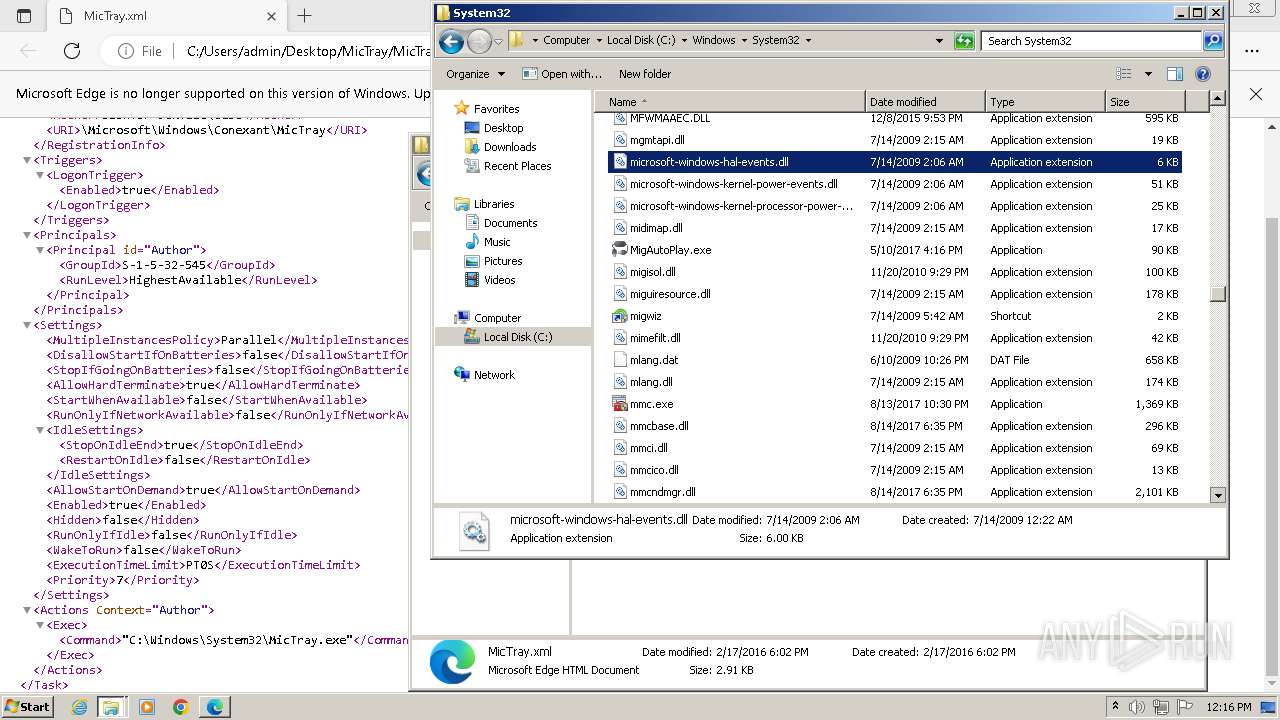Refresh the System32 folder view
The height and width of the screenshot is (720, 1280).
coord(964,41)
